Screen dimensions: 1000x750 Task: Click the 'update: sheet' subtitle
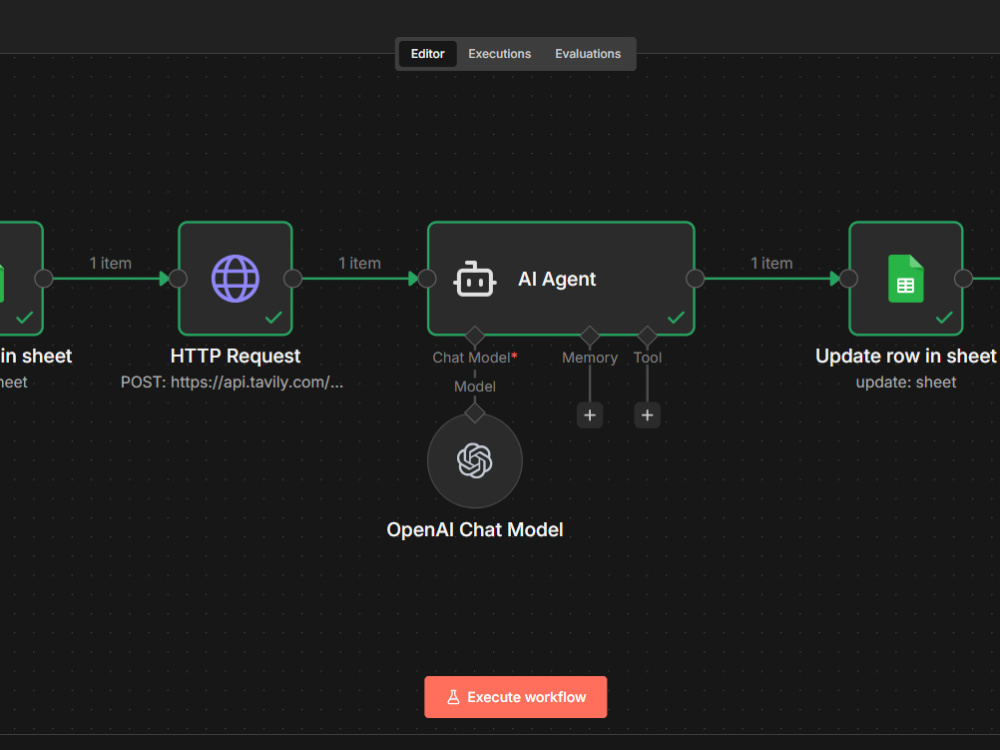[x=906, y=382]
